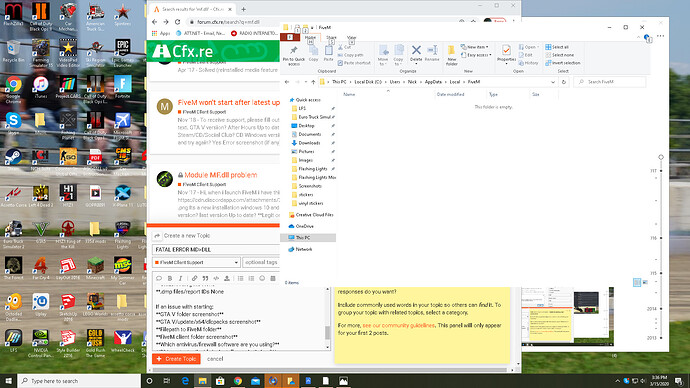The width and height of the screenshot is (690, 388).
Task: Switch to details view in Explorer status bar
Action: (637, 282)
